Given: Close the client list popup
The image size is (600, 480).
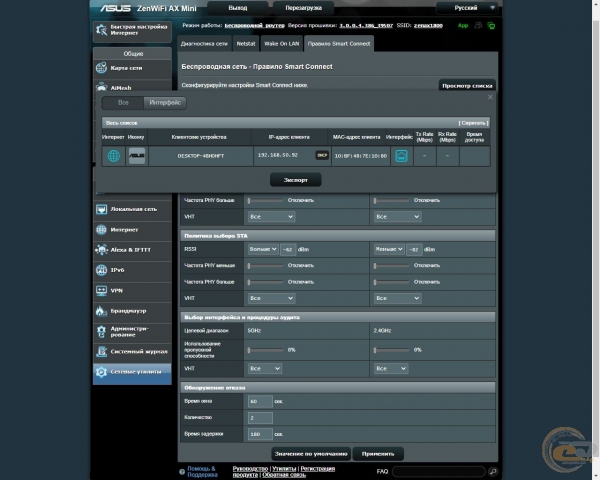Looking at the screenshot, I should click(x=490, y=97).
